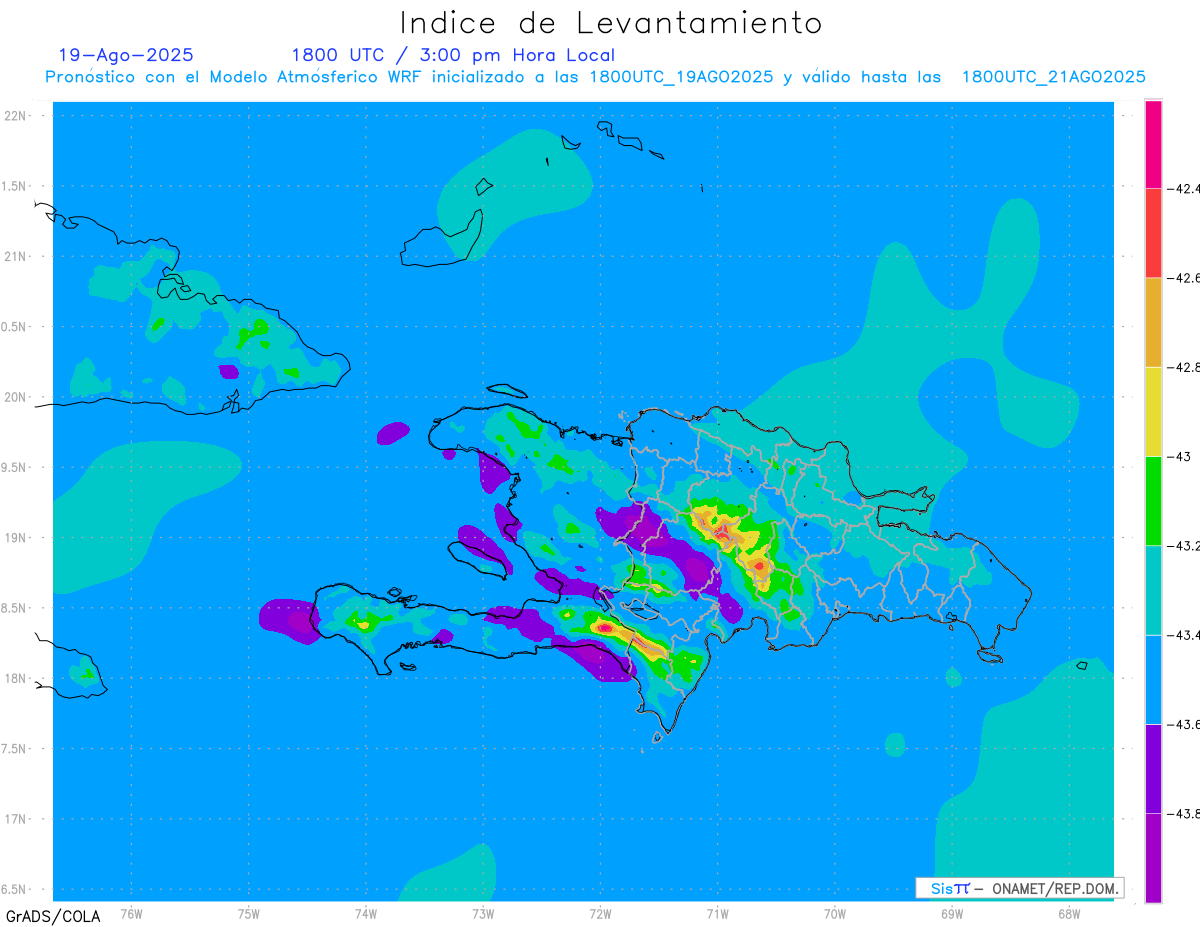The height and width of the screenshot is (927, 1200).
Task: Click the 19N latitude label
Action: tap(17, 538)
